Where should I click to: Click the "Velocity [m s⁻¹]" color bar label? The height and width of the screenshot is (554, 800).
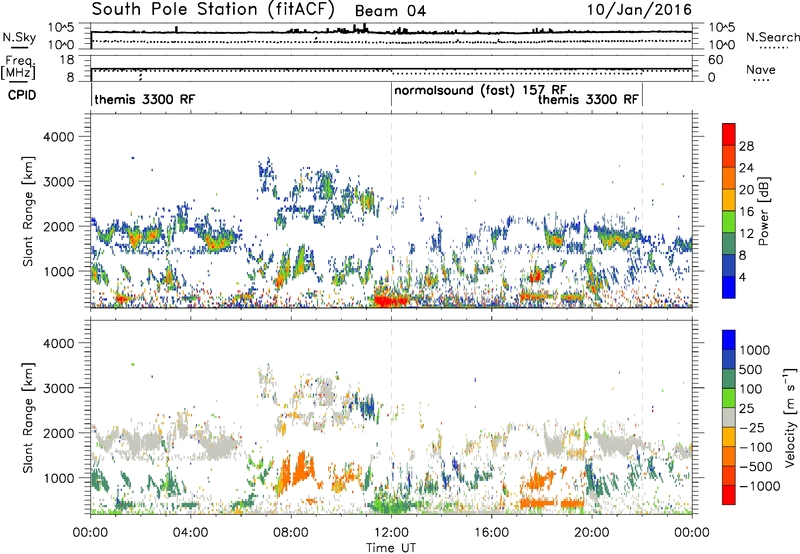point(790,417)
